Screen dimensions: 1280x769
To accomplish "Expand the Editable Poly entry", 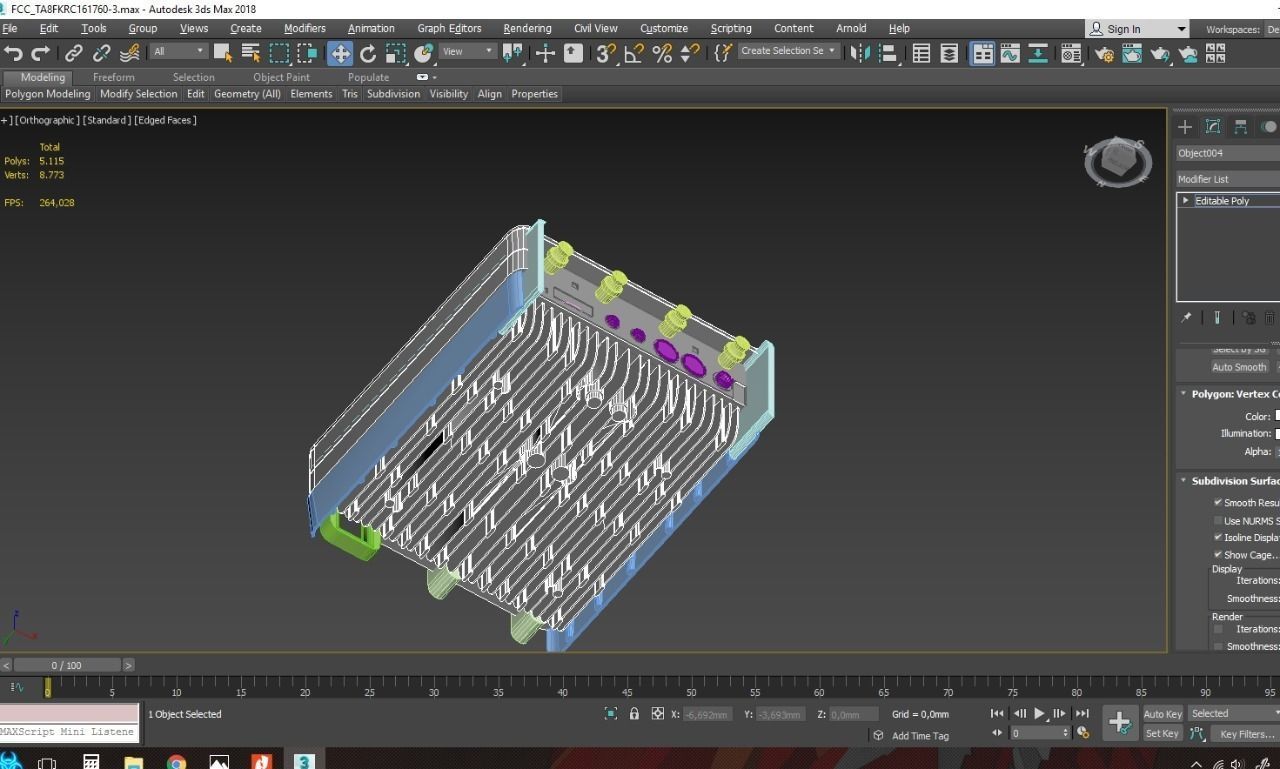I will coord(1185,200).
